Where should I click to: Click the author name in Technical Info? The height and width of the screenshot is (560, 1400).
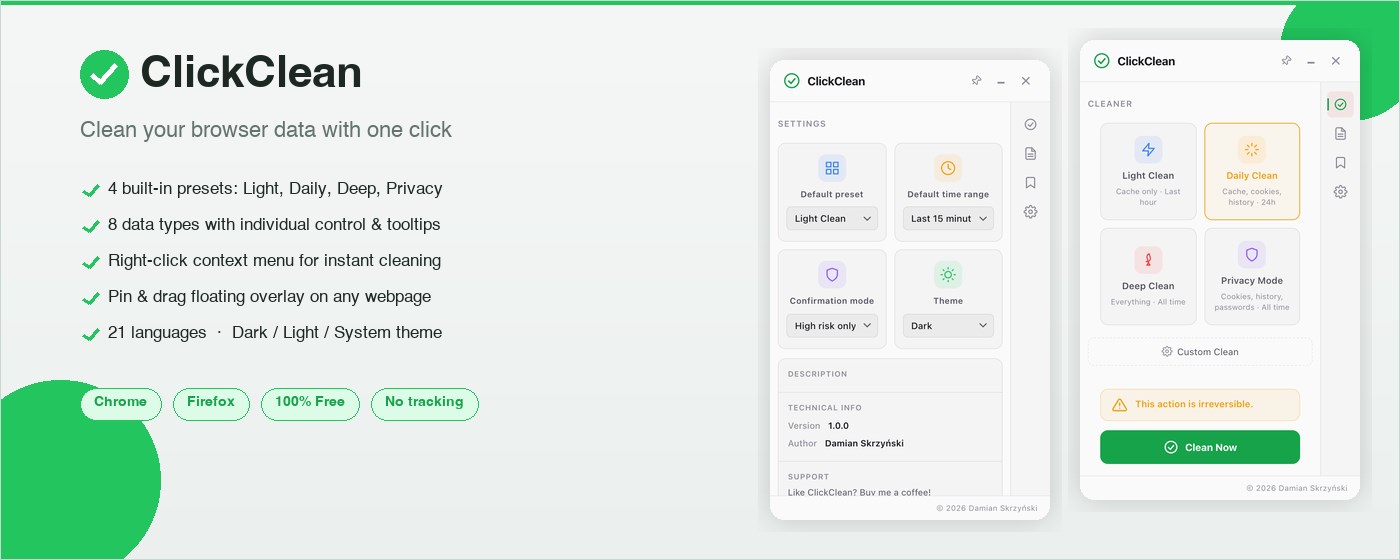865,444
